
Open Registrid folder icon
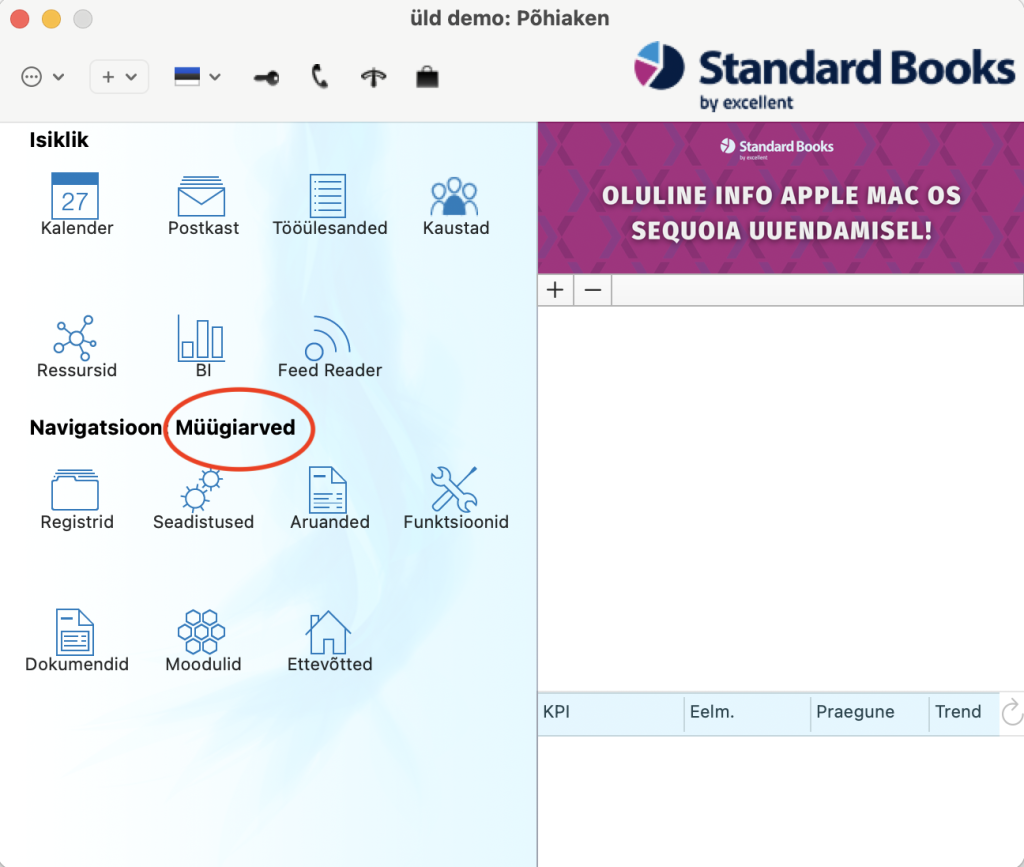(76, 490)
